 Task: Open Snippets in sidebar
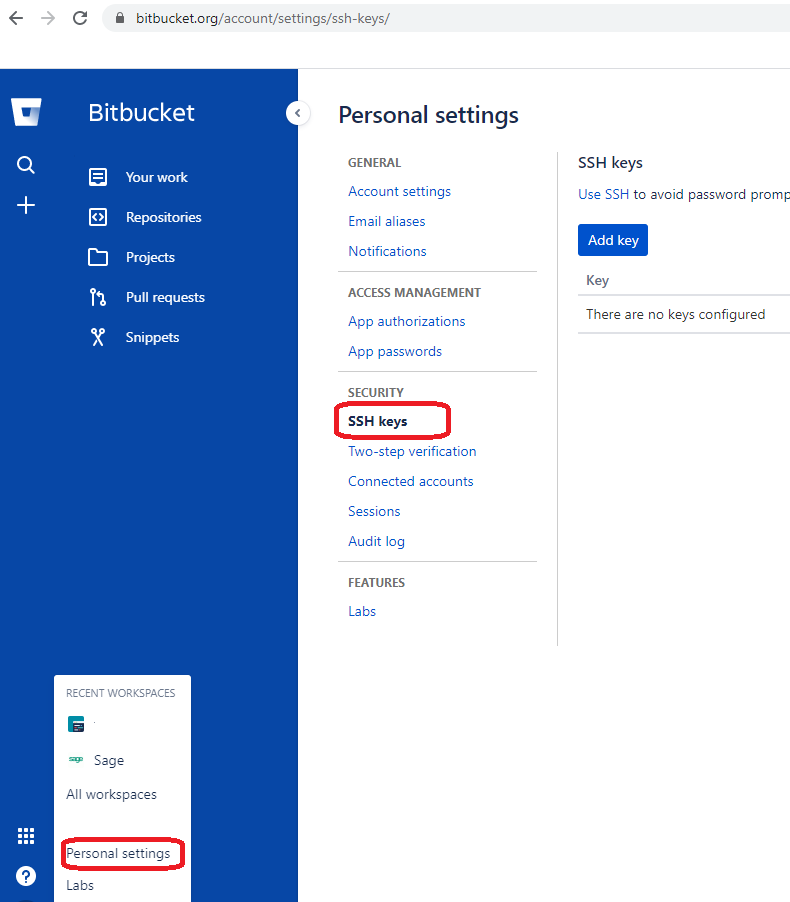coord(152,337)
